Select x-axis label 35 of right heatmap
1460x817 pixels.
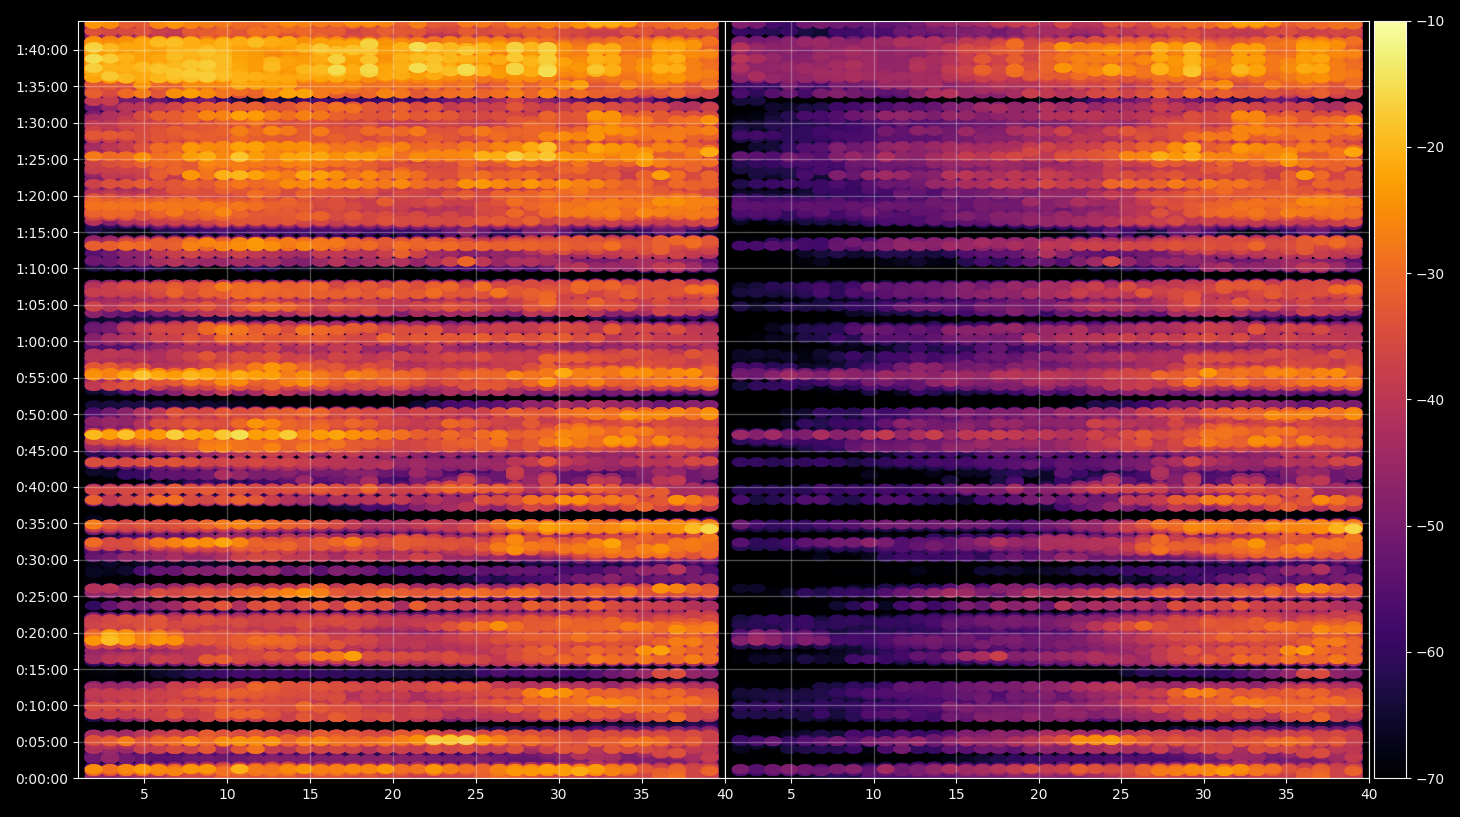click(x=1286, y=795)
